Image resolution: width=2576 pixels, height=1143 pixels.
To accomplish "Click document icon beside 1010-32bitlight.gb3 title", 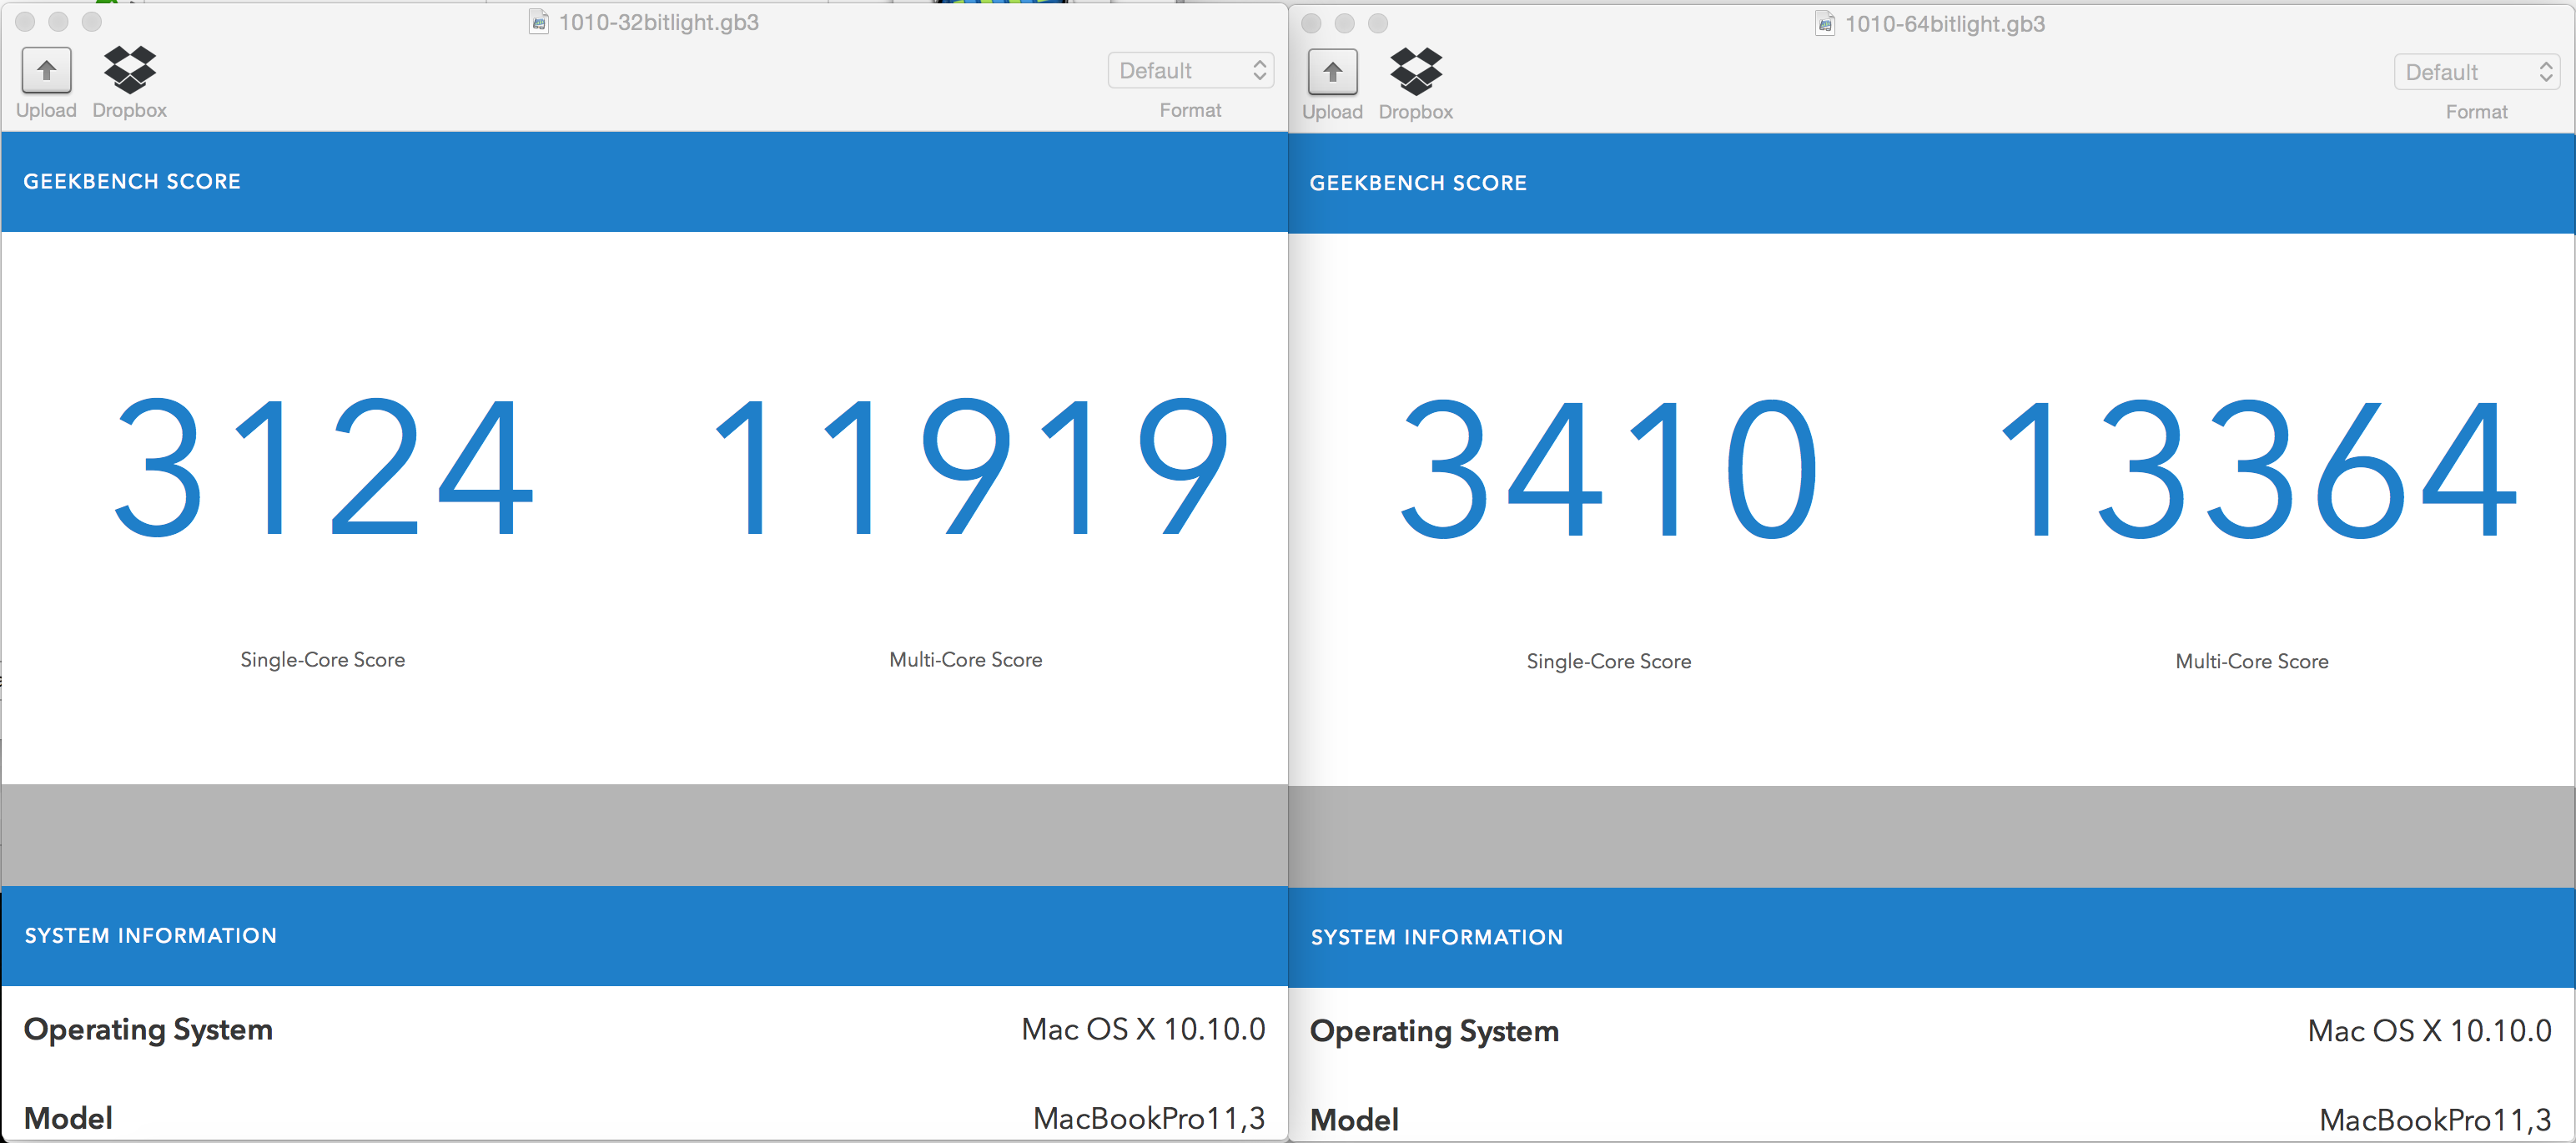I will pos(539,22).
